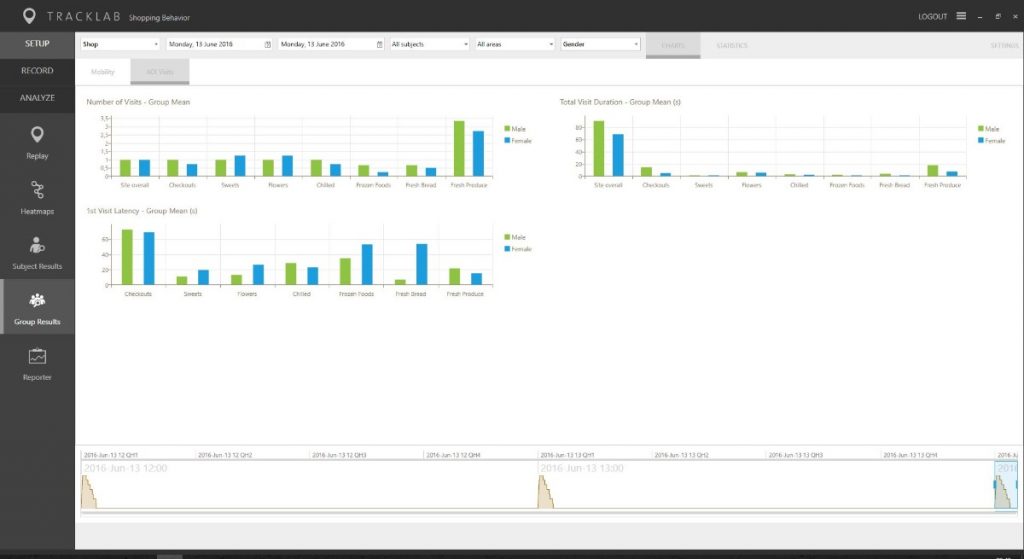Image resolution: width=1024 pixels, height=559 pixels.
Task: Switch to the SETUP section
Action: (x=37, y=44)
